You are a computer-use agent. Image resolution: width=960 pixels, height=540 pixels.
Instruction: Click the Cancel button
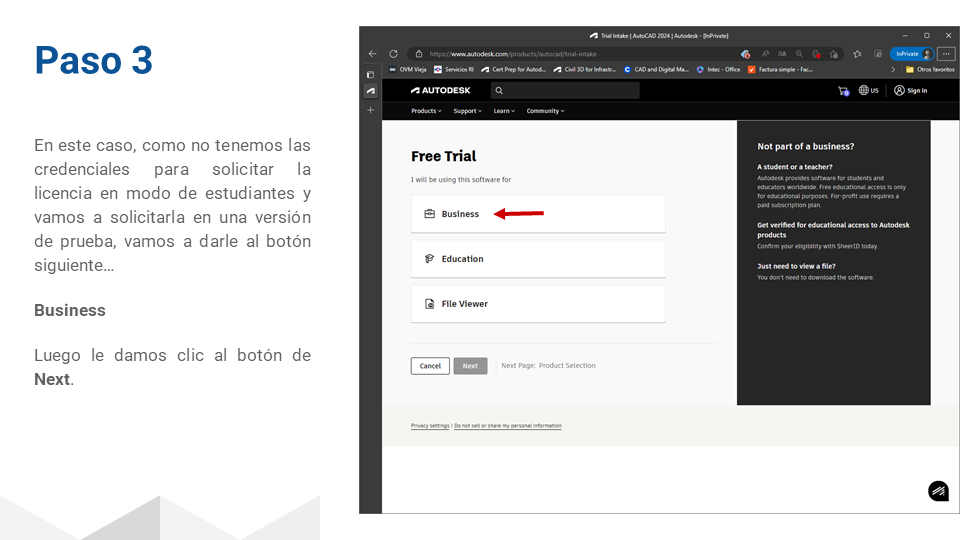pos(430,366)
